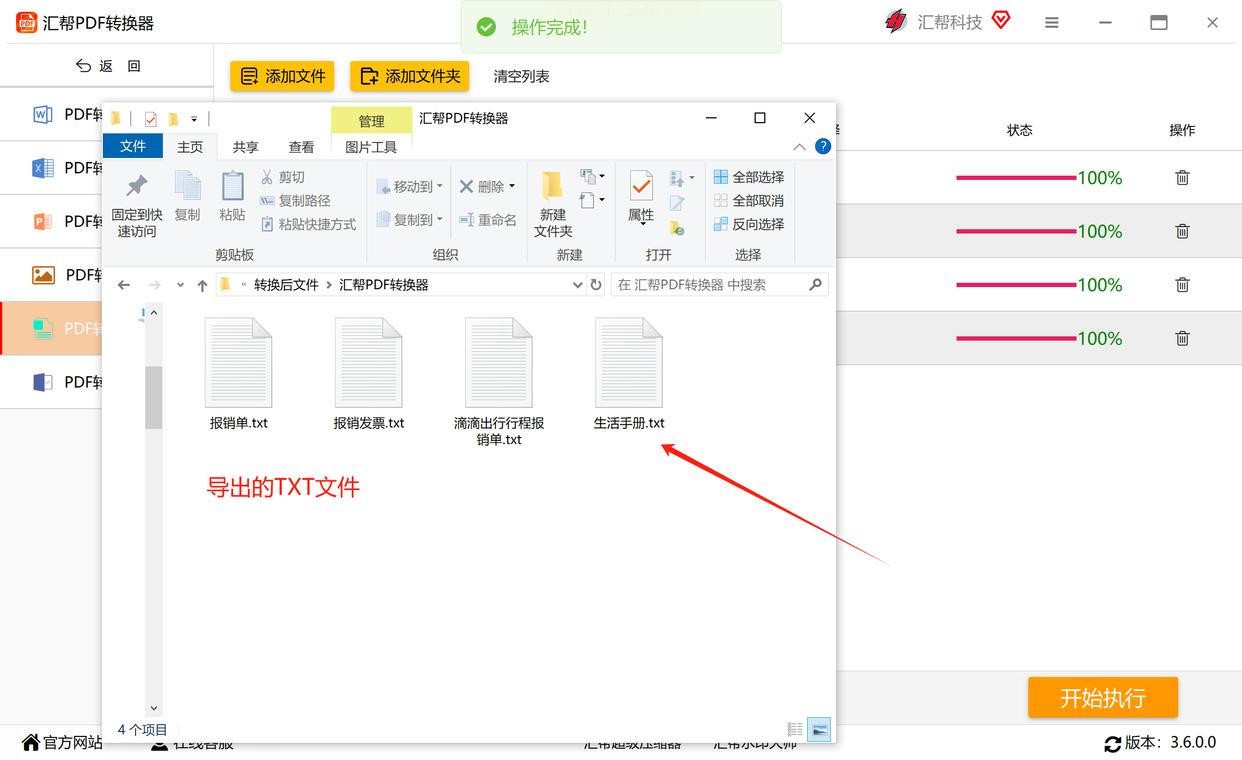Switch to the 主页 ribbon tab
This screenshot has height=760, width=1242.
pos(190,147)
